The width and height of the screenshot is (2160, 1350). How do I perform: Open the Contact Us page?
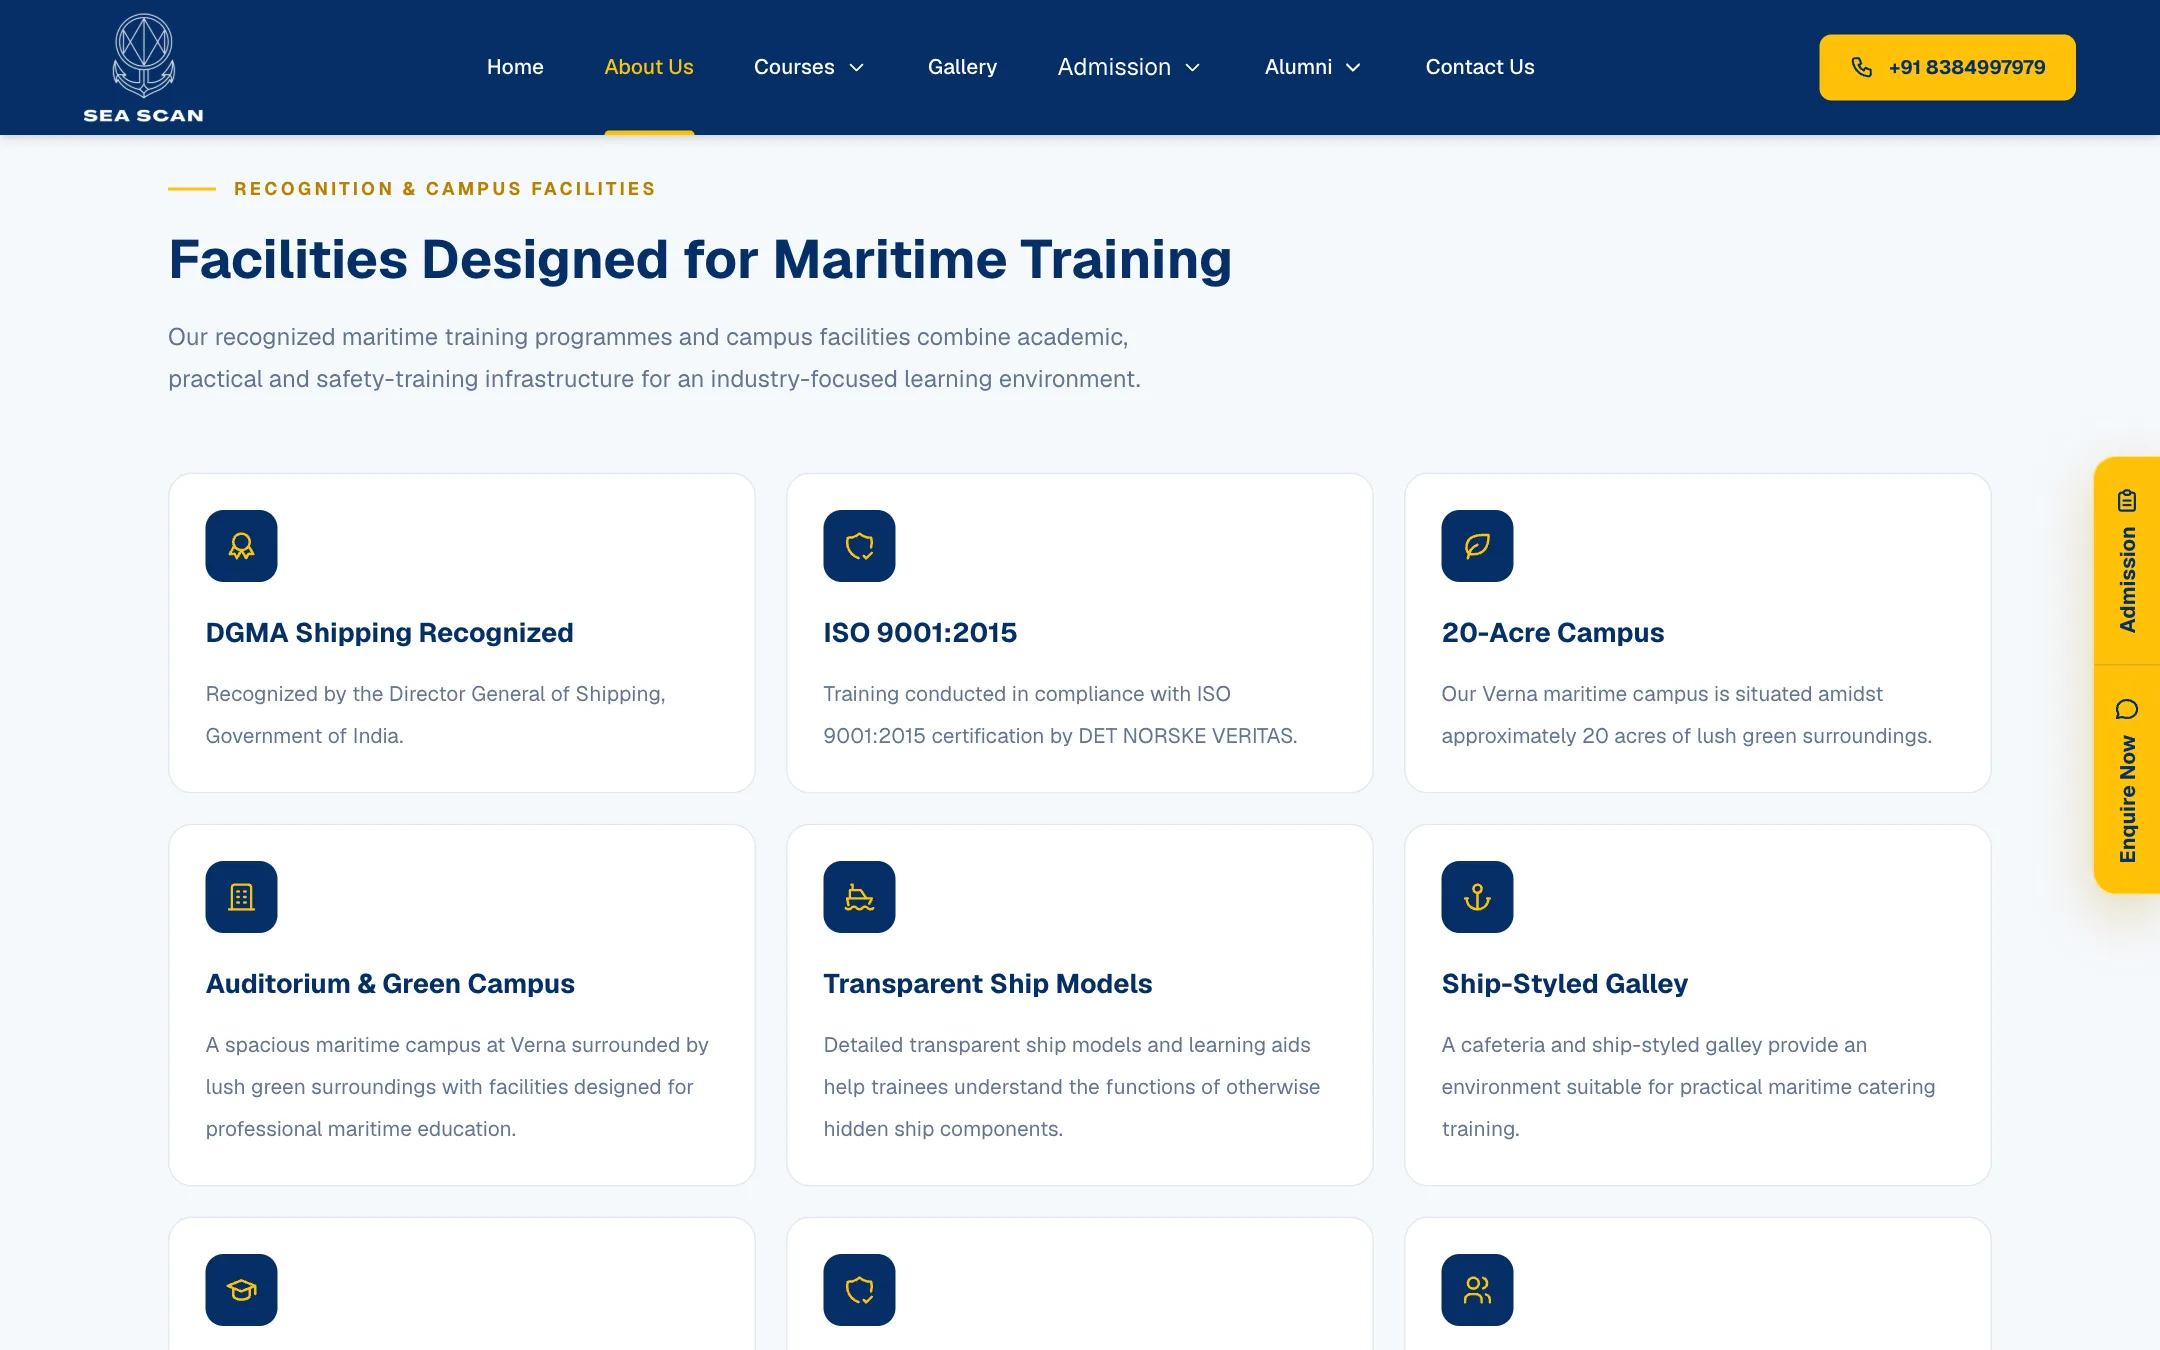point(1480,67)
